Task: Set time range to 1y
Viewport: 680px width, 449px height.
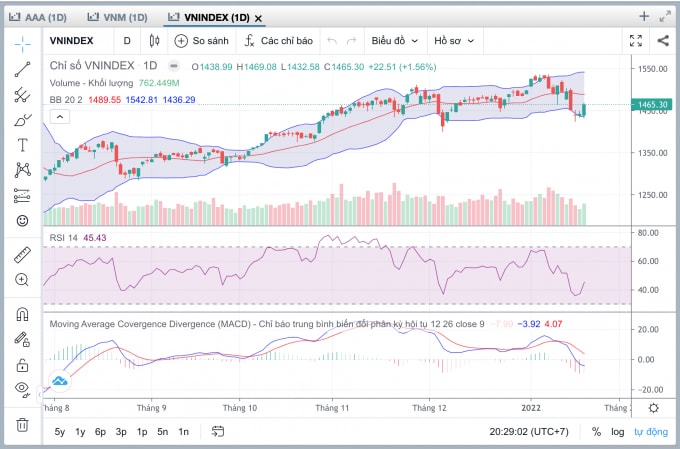Action: click(80, 432)
